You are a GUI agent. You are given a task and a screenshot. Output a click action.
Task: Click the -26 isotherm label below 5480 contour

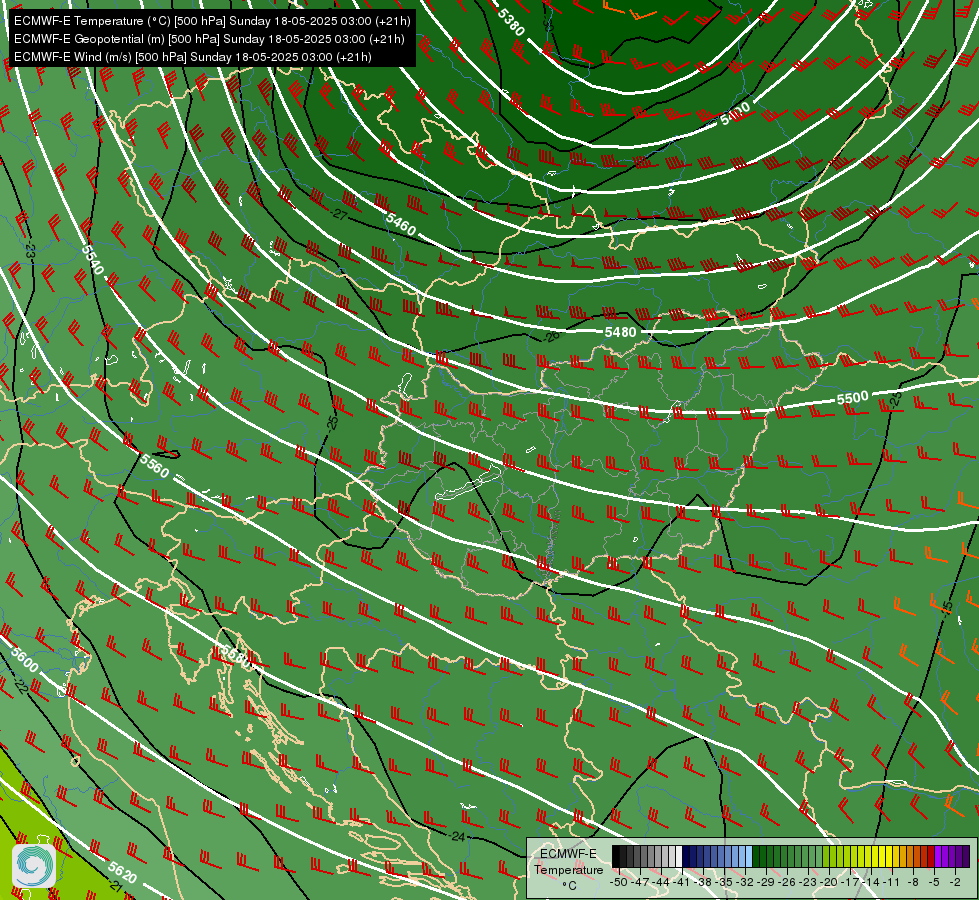[552, 336]
